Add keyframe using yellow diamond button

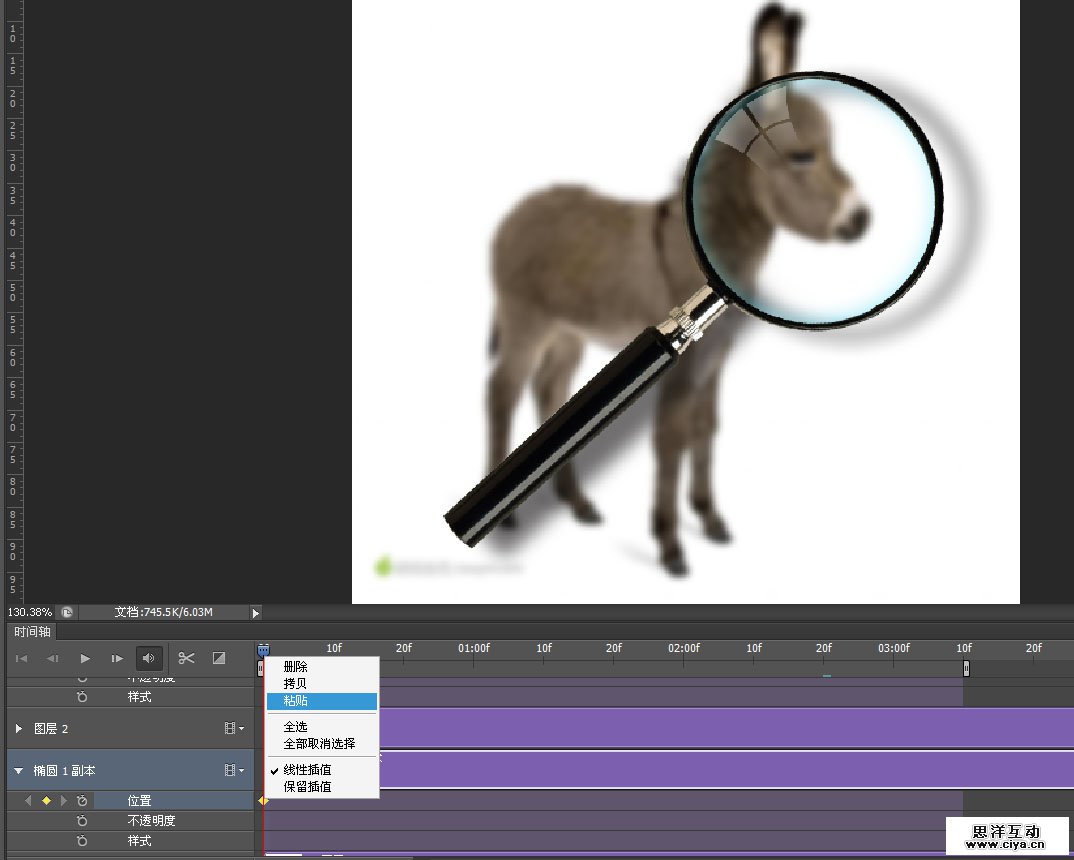pyautogui.click(x=46, y=801)
